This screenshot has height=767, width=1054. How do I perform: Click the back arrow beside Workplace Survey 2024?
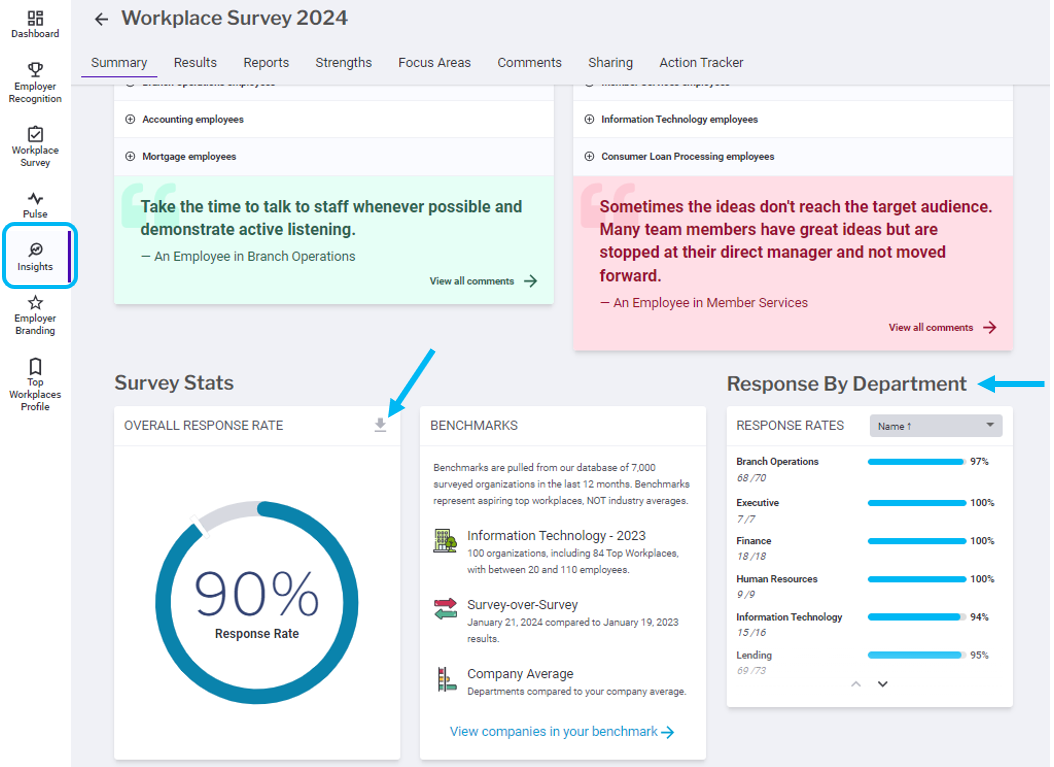[x=100, y=18]
